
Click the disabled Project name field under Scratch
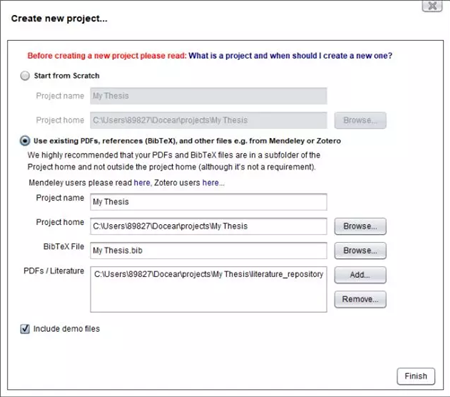pos(208,96)
